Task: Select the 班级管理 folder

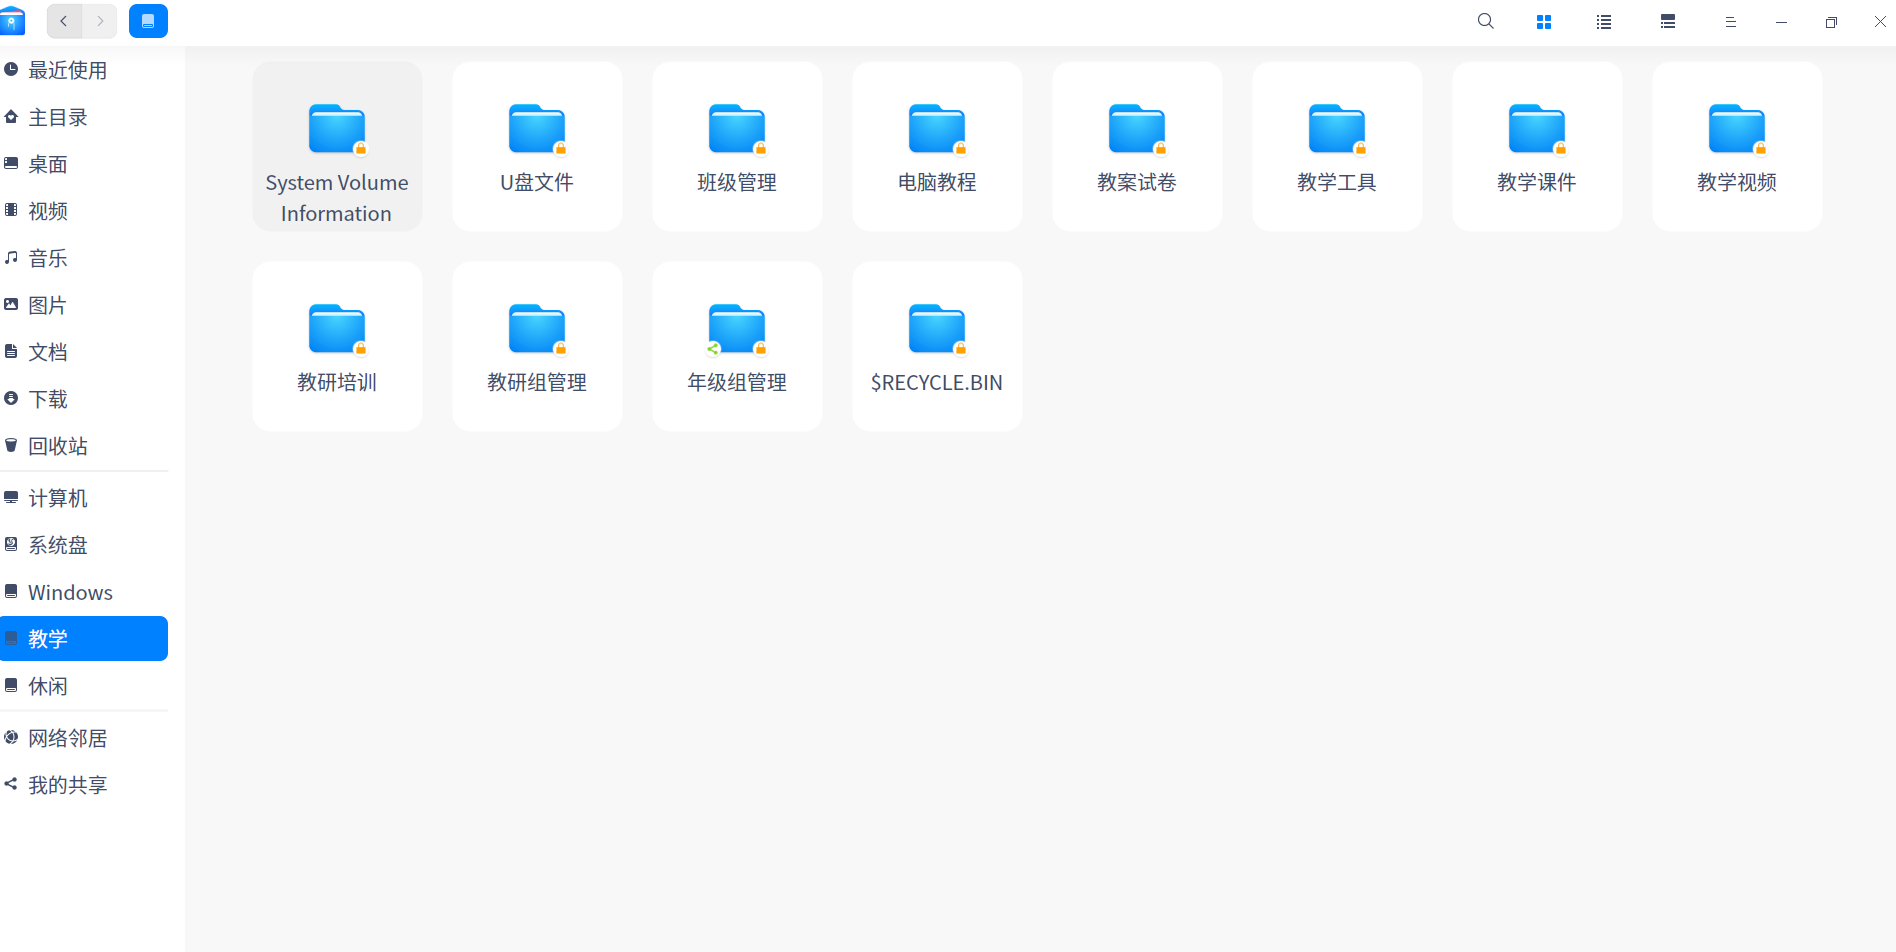Action: pos(737,147)
